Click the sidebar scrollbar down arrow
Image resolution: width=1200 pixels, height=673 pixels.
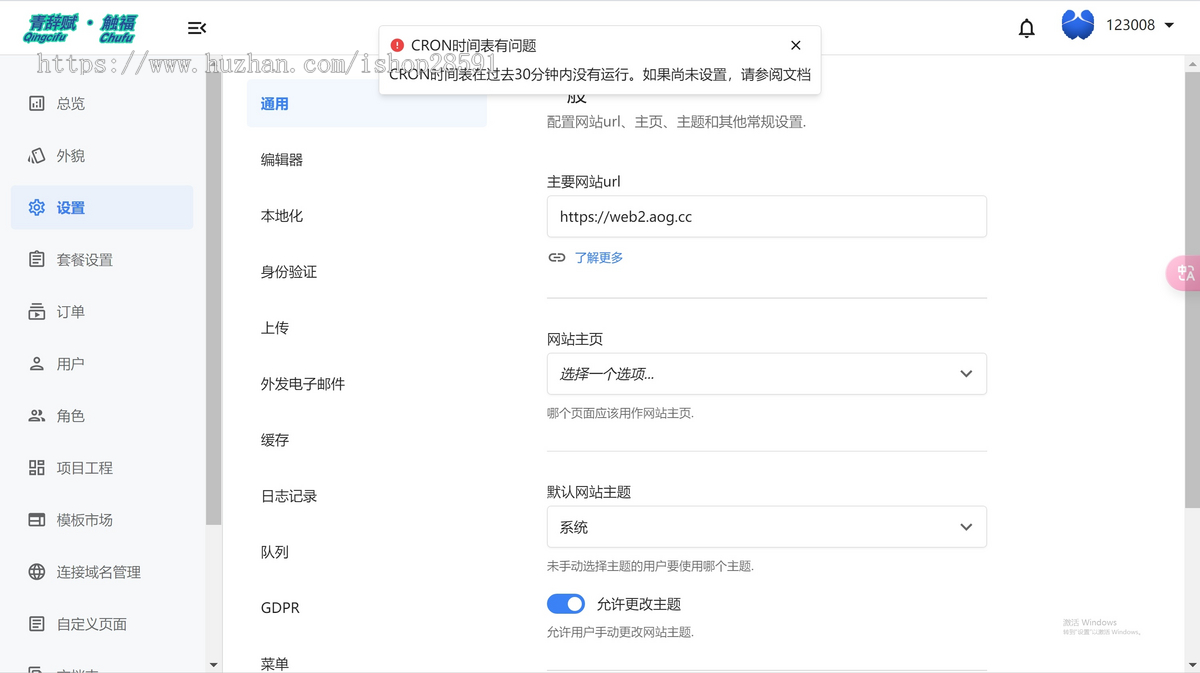[x=213, y=665]
